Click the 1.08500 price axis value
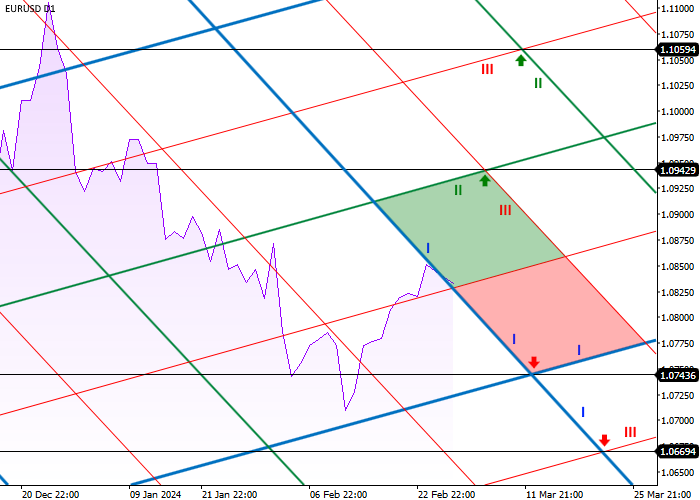This screenshot has height=500, width=700. (x=678, y=267)
